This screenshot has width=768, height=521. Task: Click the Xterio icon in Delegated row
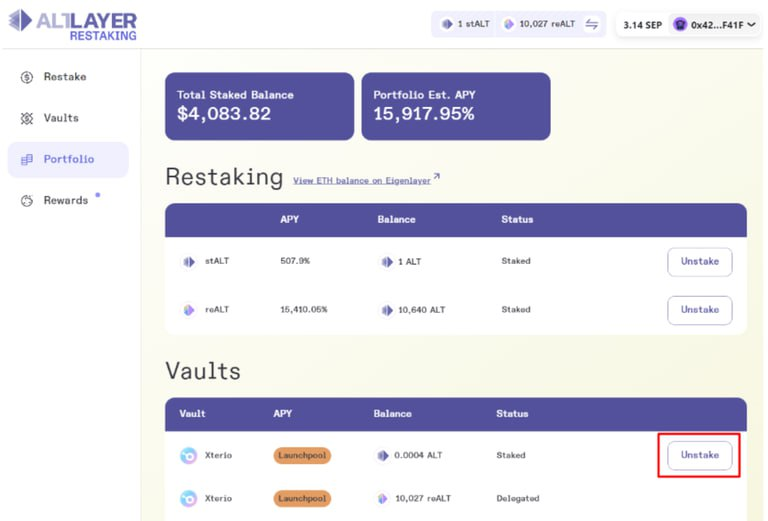[x=189, y=498]
